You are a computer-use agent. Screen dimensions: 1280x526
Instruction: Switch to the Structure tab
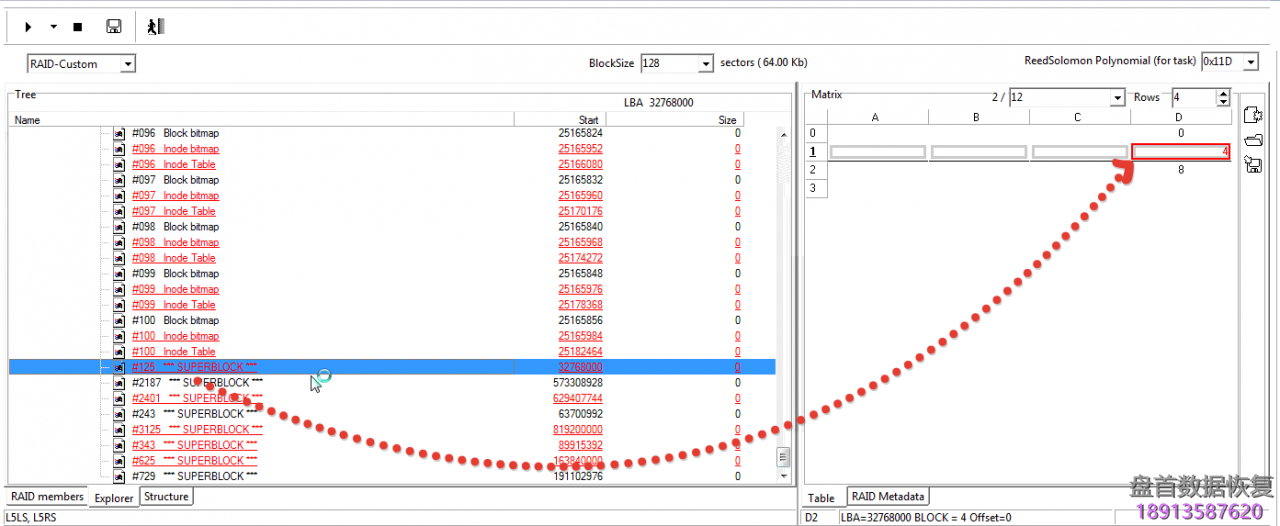tap(166, 496)
